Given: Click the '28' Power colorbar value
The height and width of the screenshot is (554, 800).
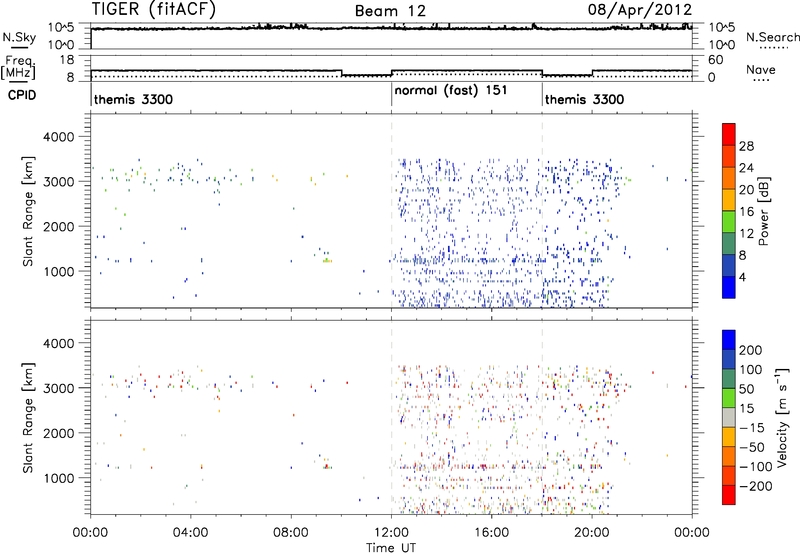Looking at the screenshot, I should point(746,146).
